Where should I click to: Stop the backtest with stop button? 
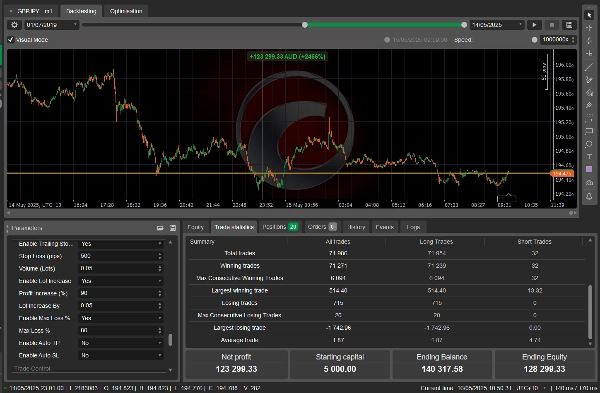552,25
